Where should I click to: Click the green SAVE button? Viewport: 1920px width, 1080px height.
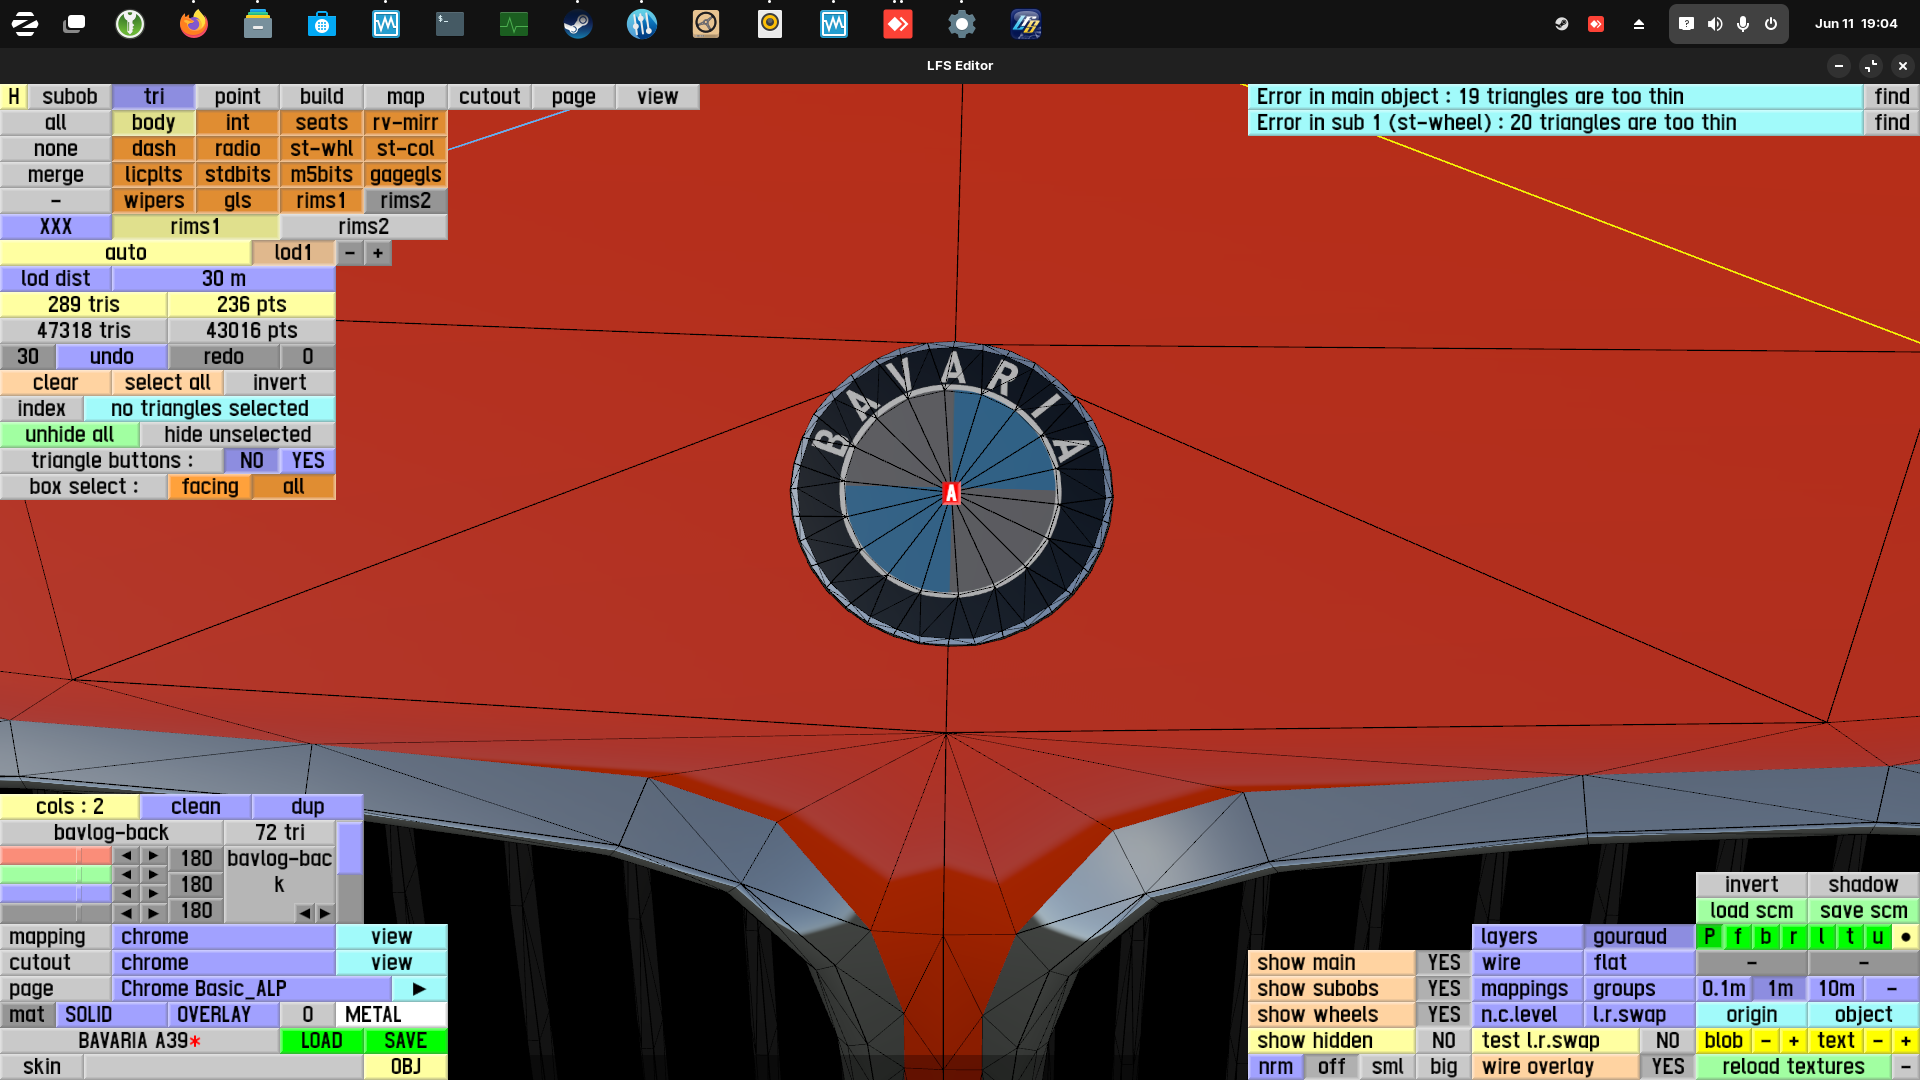pyautogui.click(x=405, y=1040)
